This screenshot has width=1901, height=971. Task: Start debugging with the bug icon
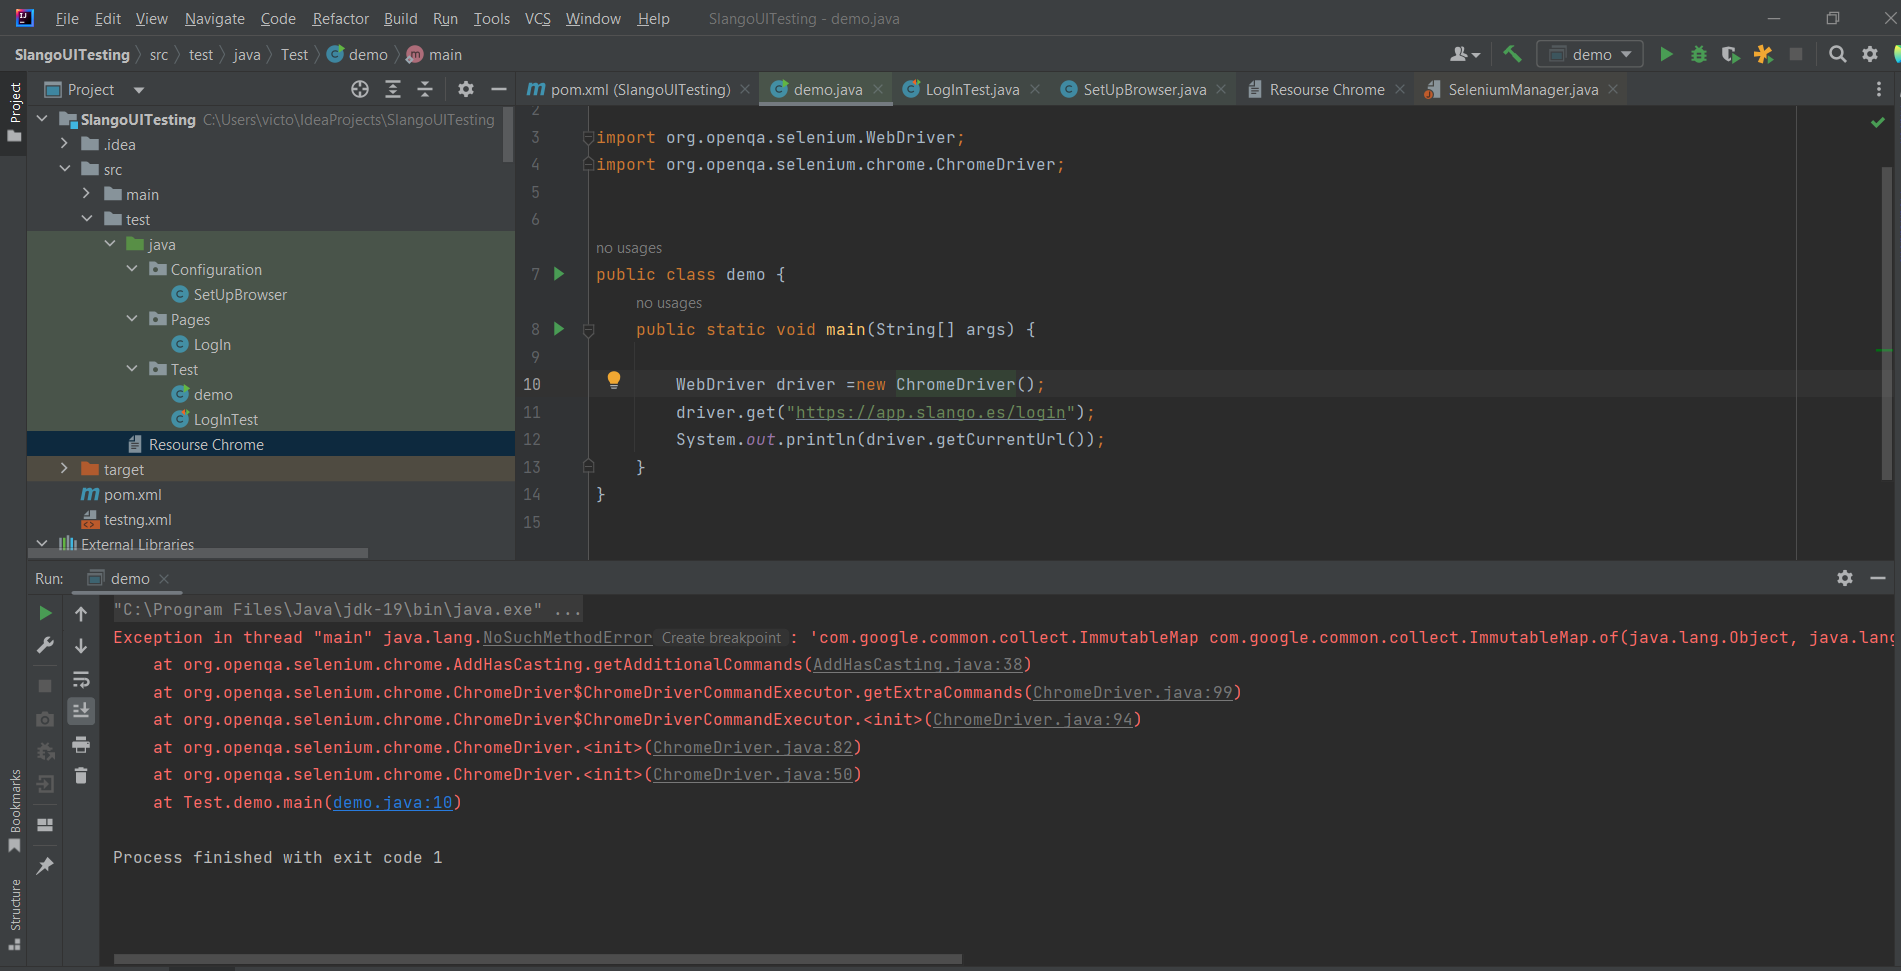tap(1698, 54)
